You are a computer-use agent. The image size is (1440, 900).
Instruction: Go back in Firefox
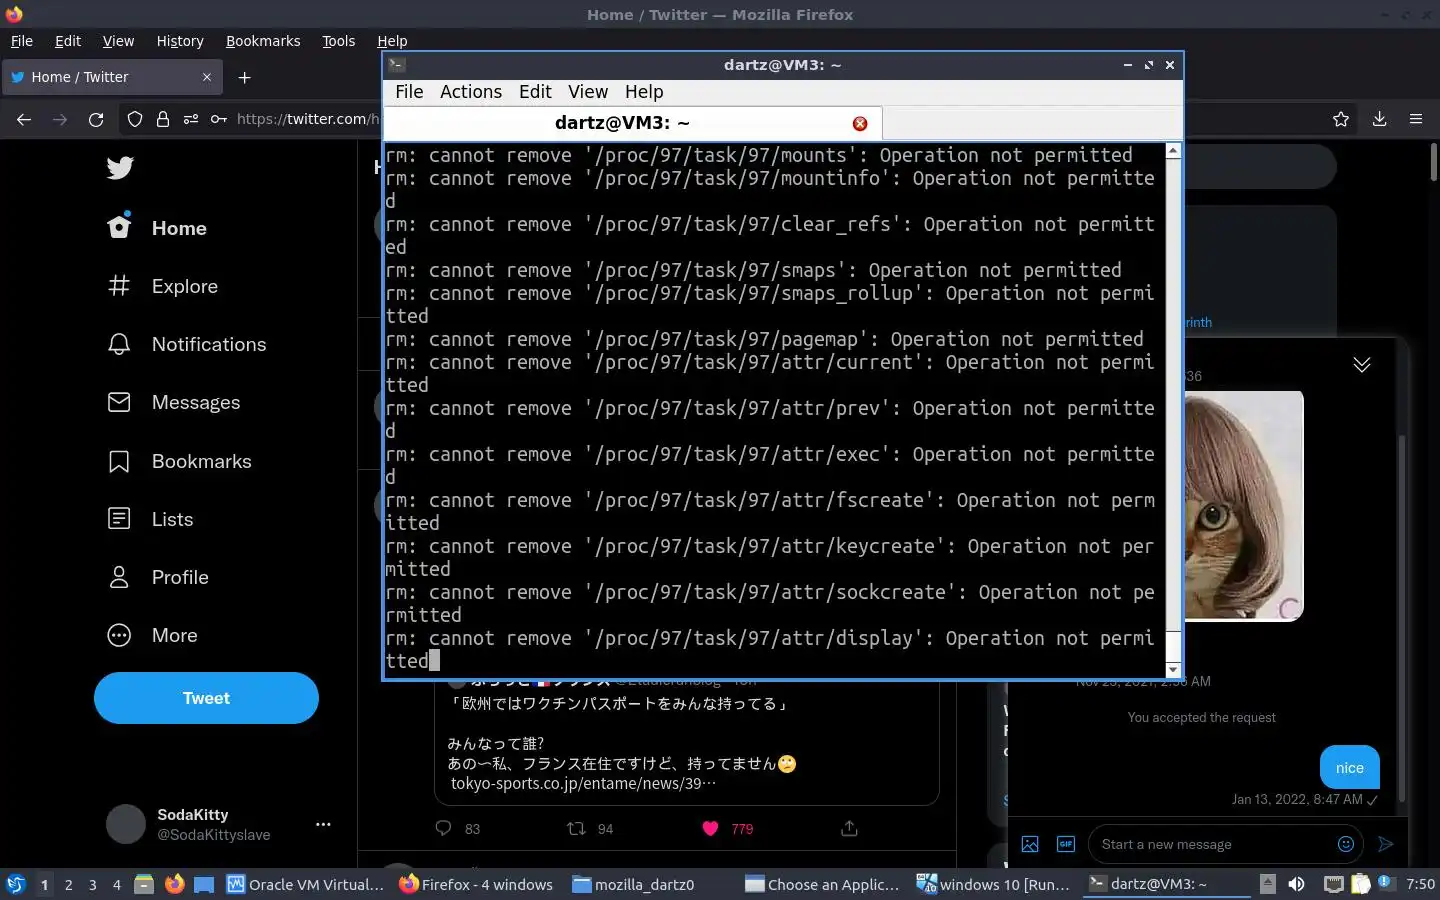[x=24, y=119]
